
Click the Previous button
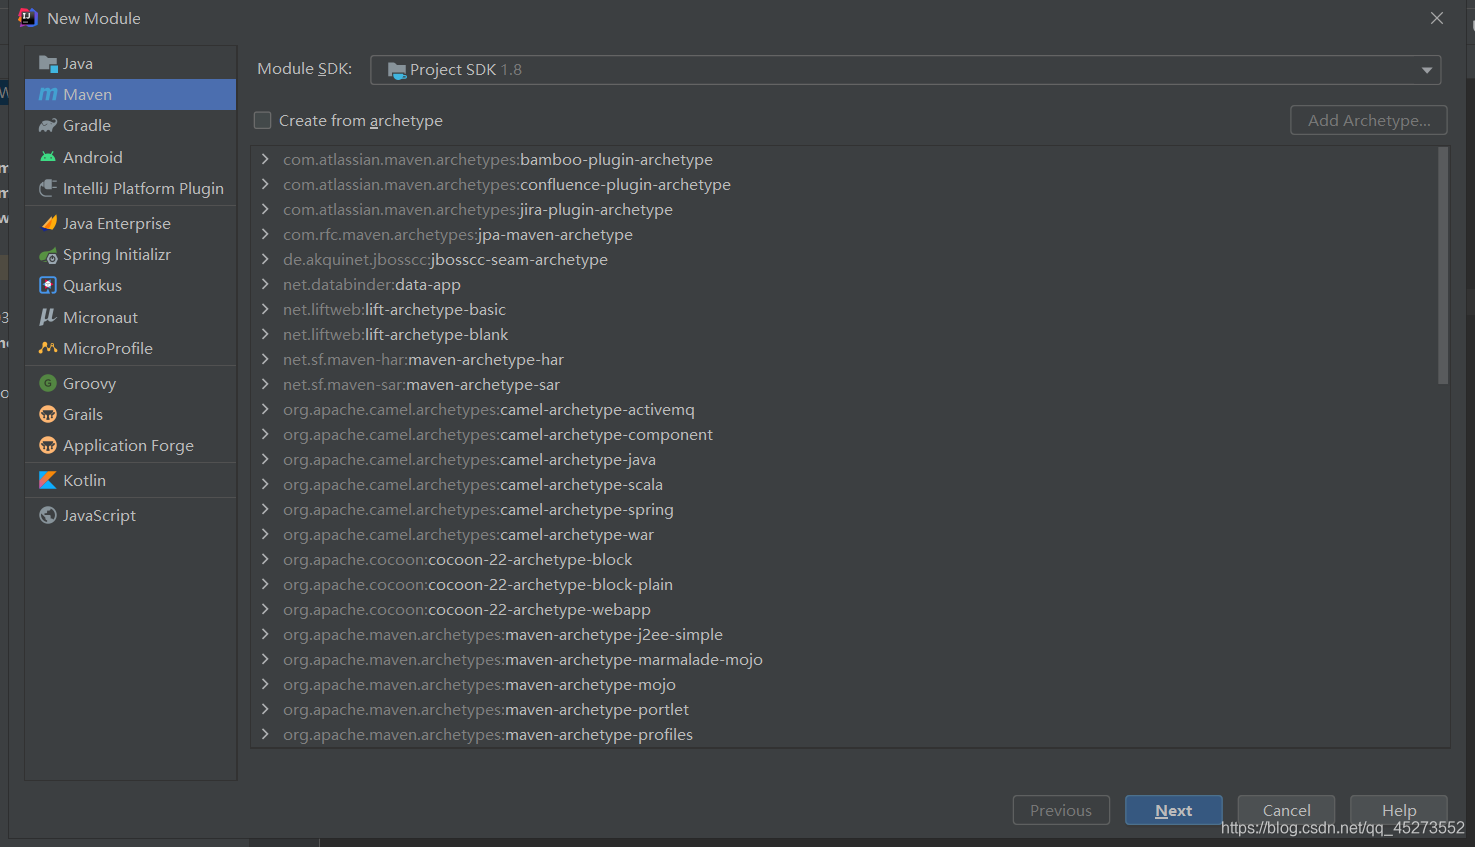pyautogui.click(x=1061, y=810)
